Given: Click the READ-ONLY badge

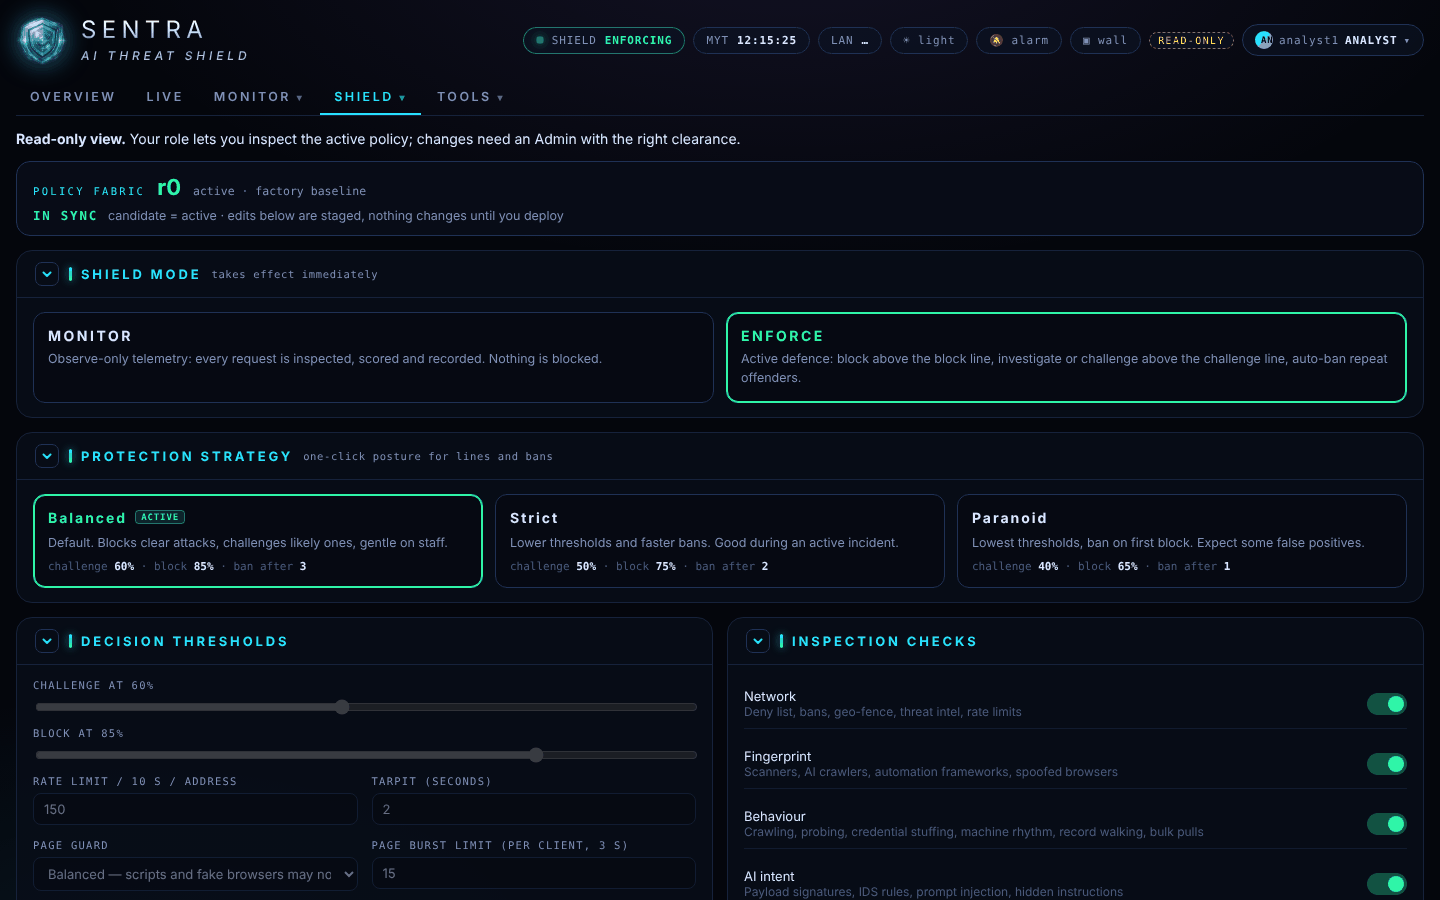Looking at the screenshot, I should pos(1191,40).
